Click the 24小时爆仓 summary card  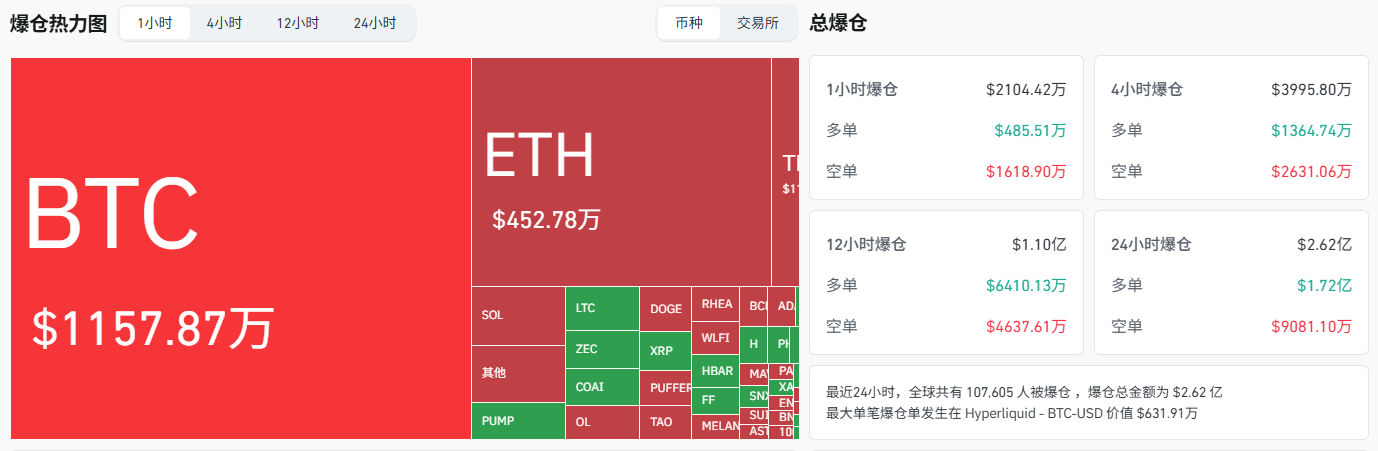[1231, 282]
